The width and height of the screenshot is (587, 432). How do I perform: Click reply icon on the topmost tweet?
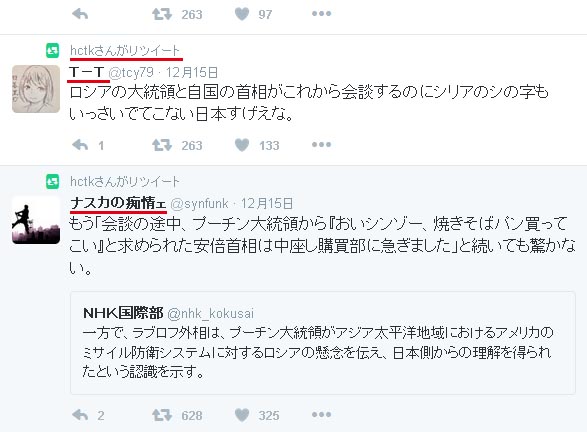[80, 14]
